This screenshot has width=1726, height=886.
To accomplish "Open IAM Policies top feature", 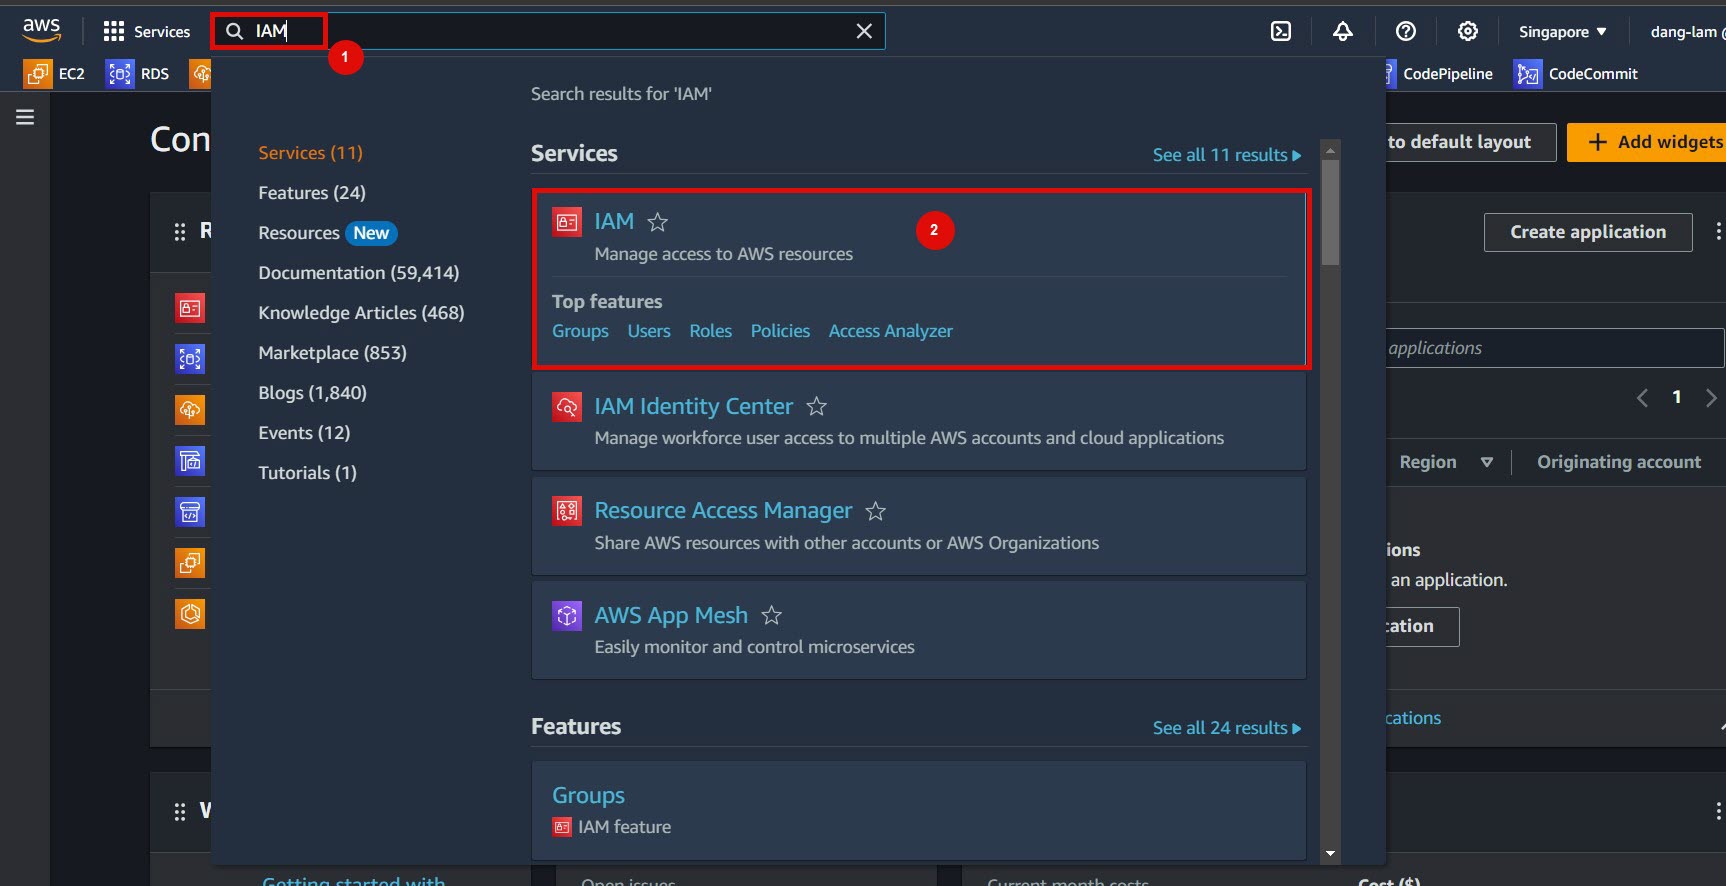I will point(780,331).
